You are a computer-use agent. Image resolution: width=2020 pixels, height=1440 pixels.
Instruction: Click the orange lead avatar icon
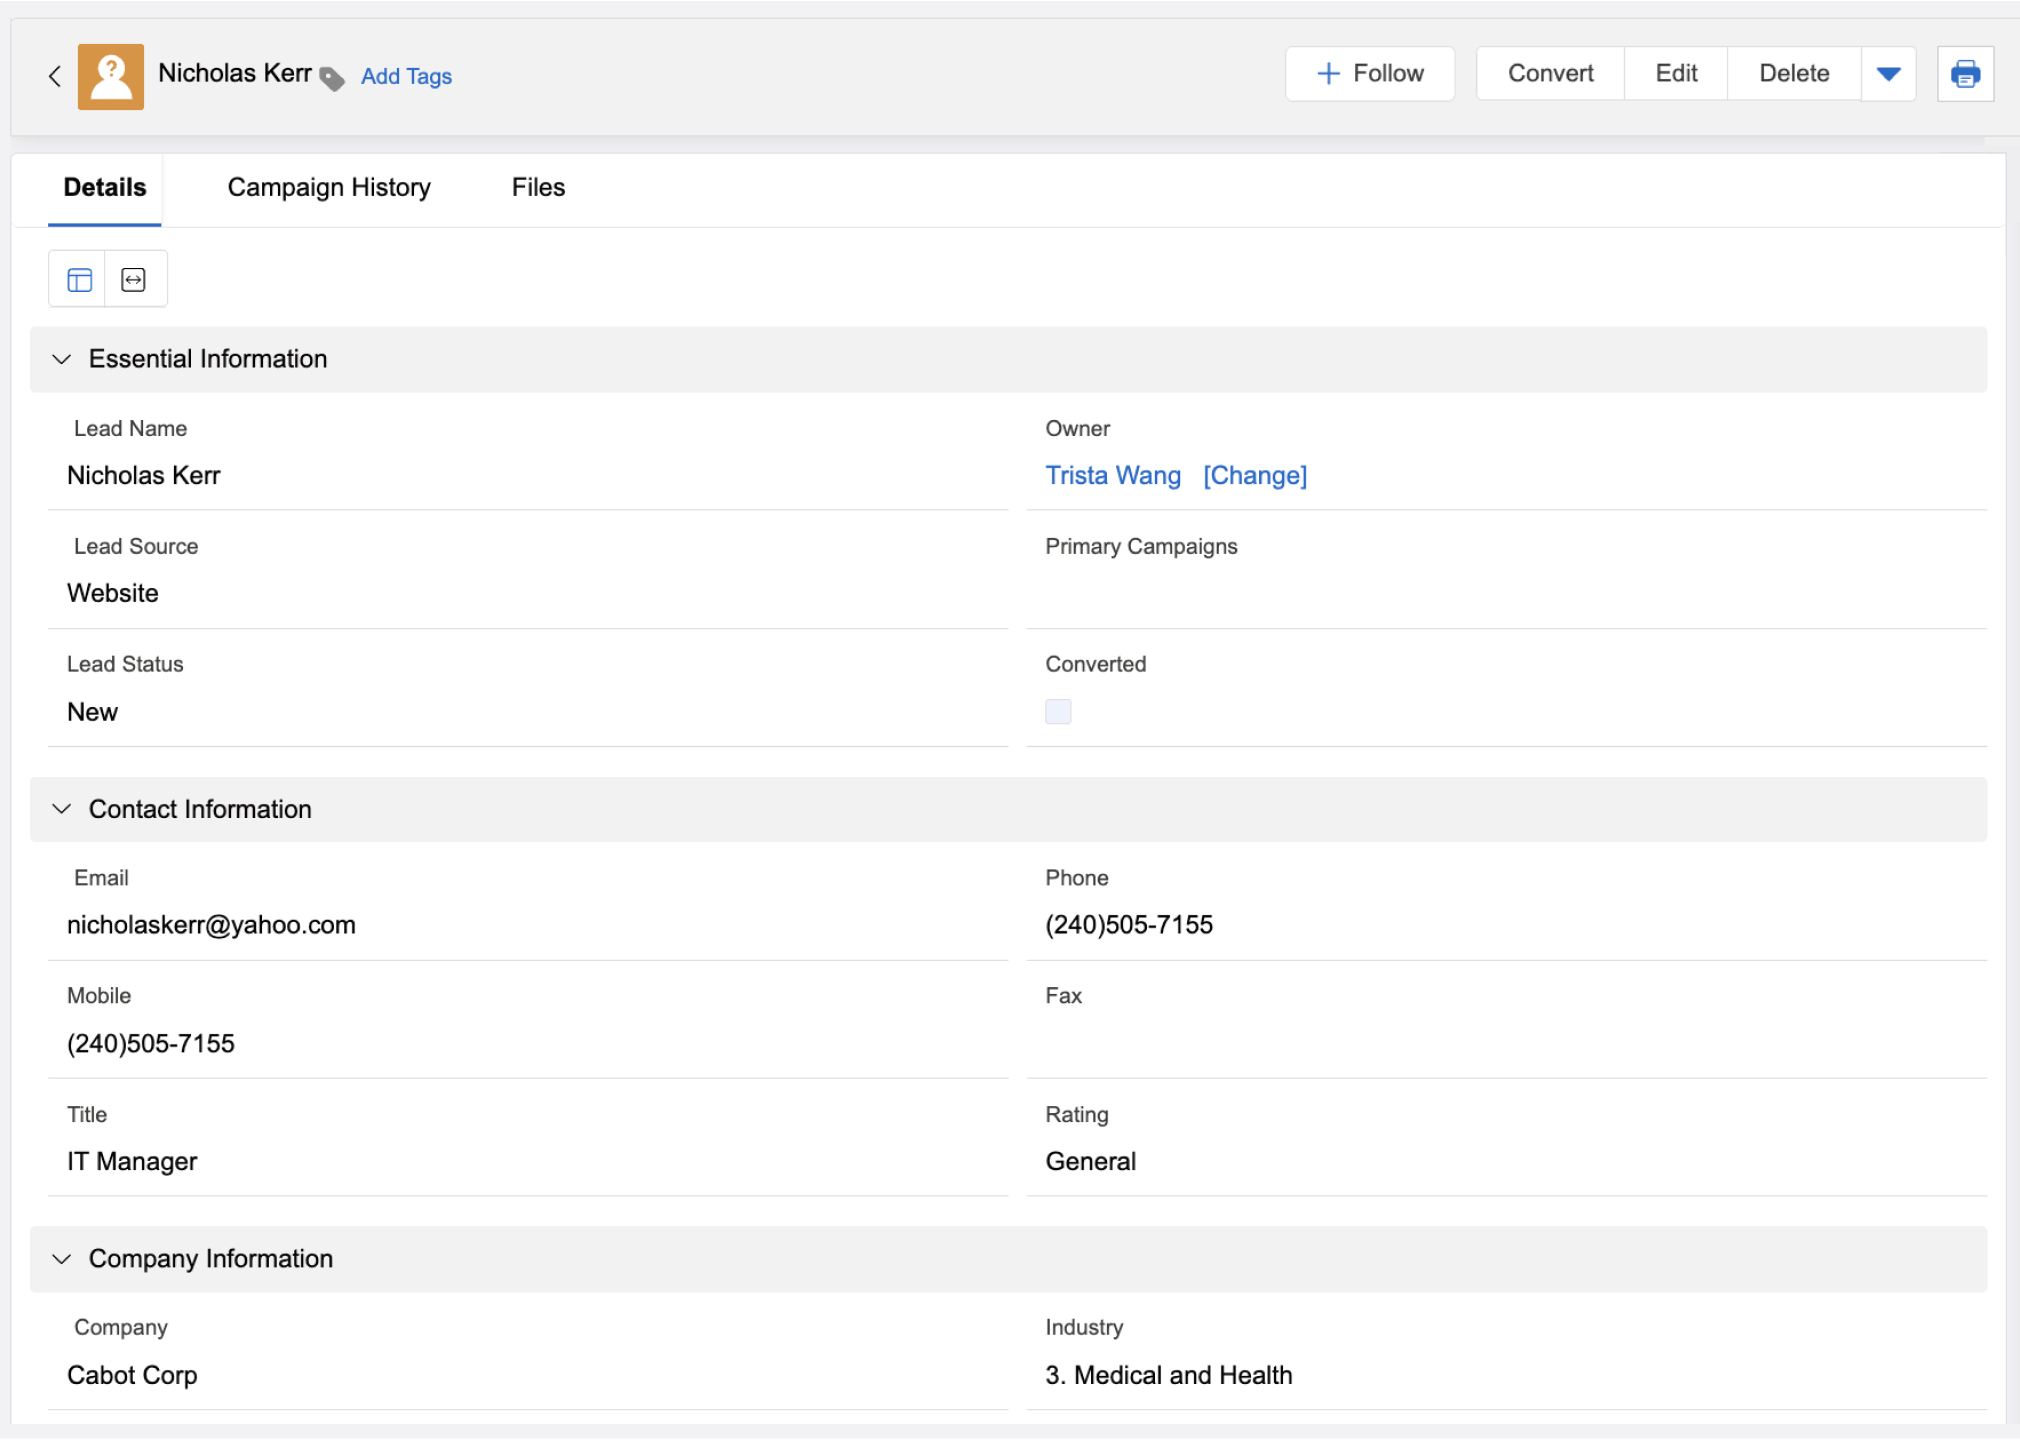[x=111, y=76]
